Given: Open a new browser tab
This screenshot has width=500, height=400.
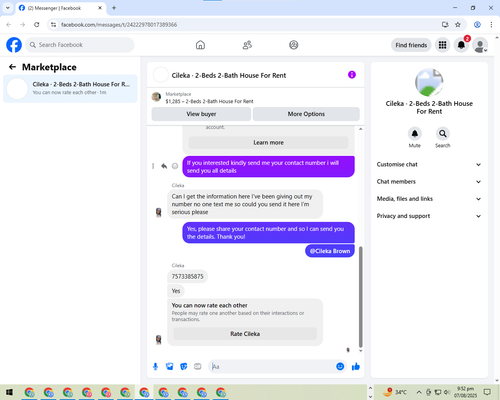Looking at the screenshot, I should click(x=114, y=8).
